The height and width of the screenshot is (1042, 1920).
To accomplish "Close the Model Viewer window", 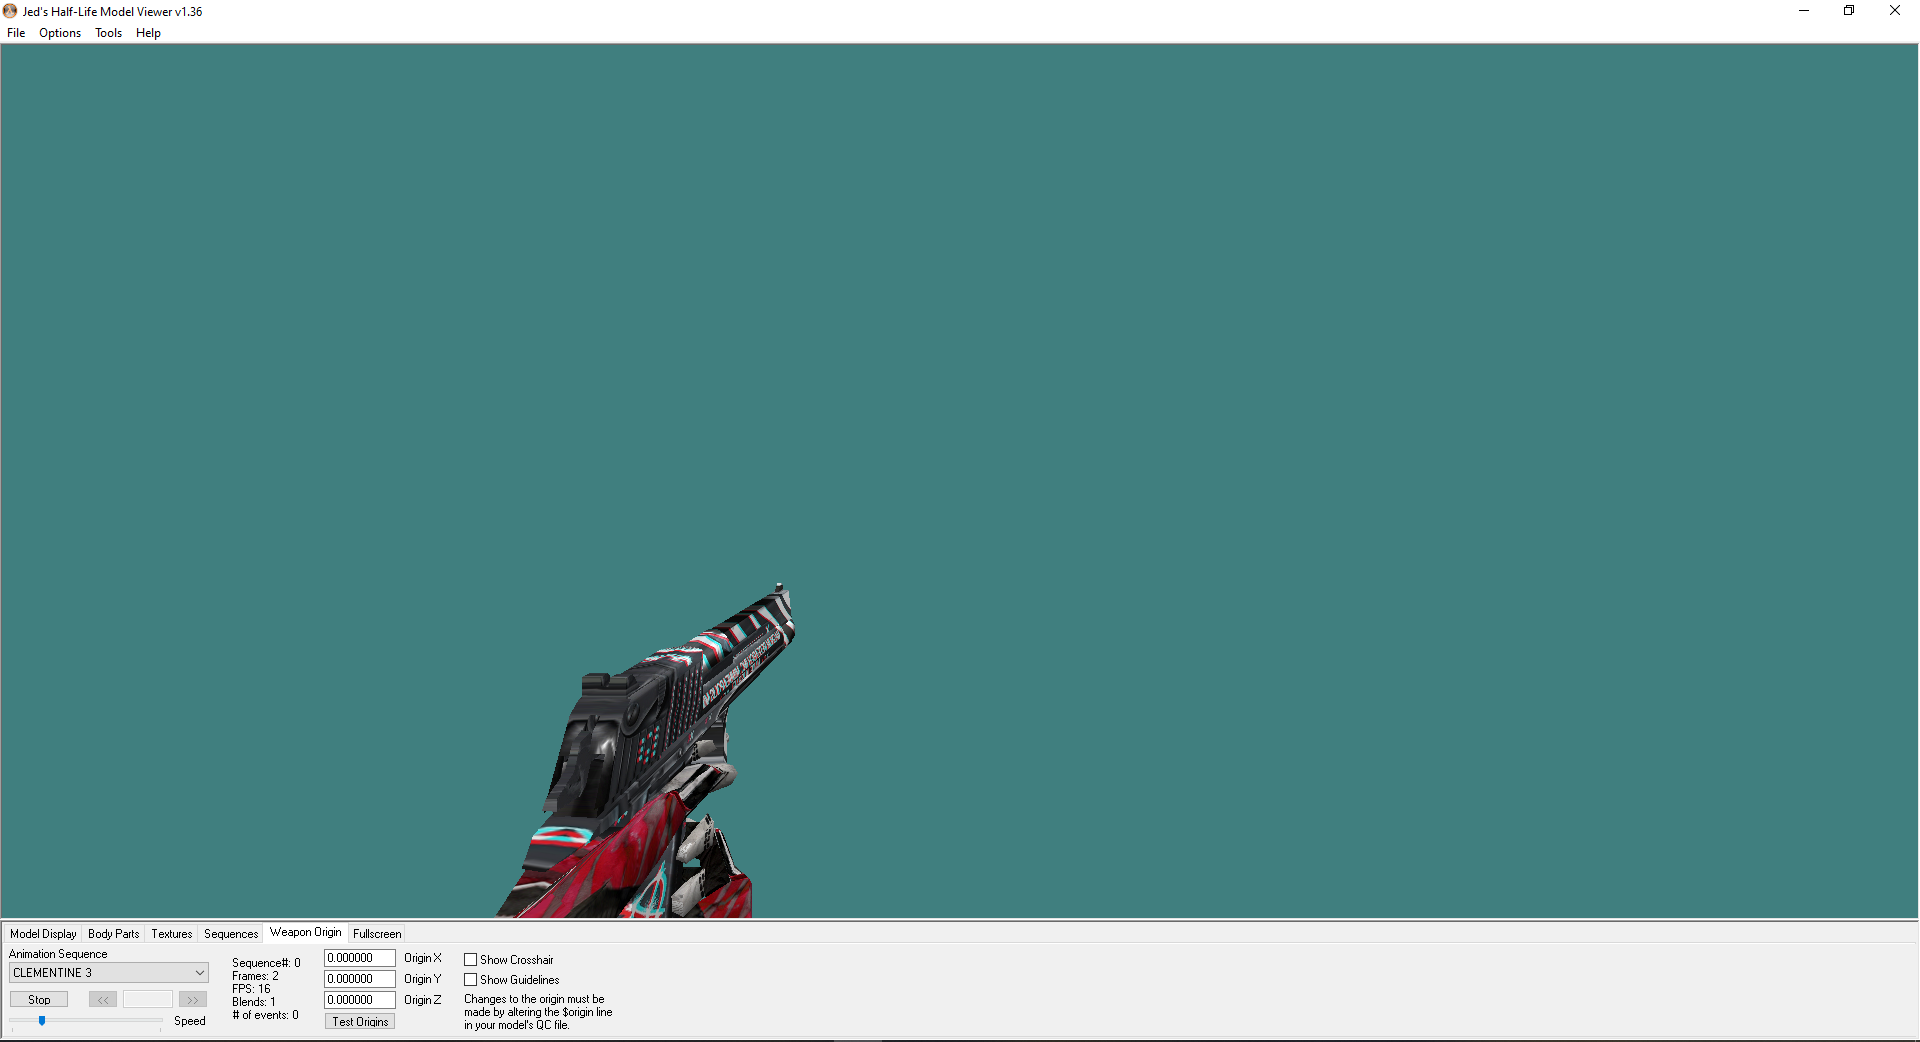I will click(1895, 11).
